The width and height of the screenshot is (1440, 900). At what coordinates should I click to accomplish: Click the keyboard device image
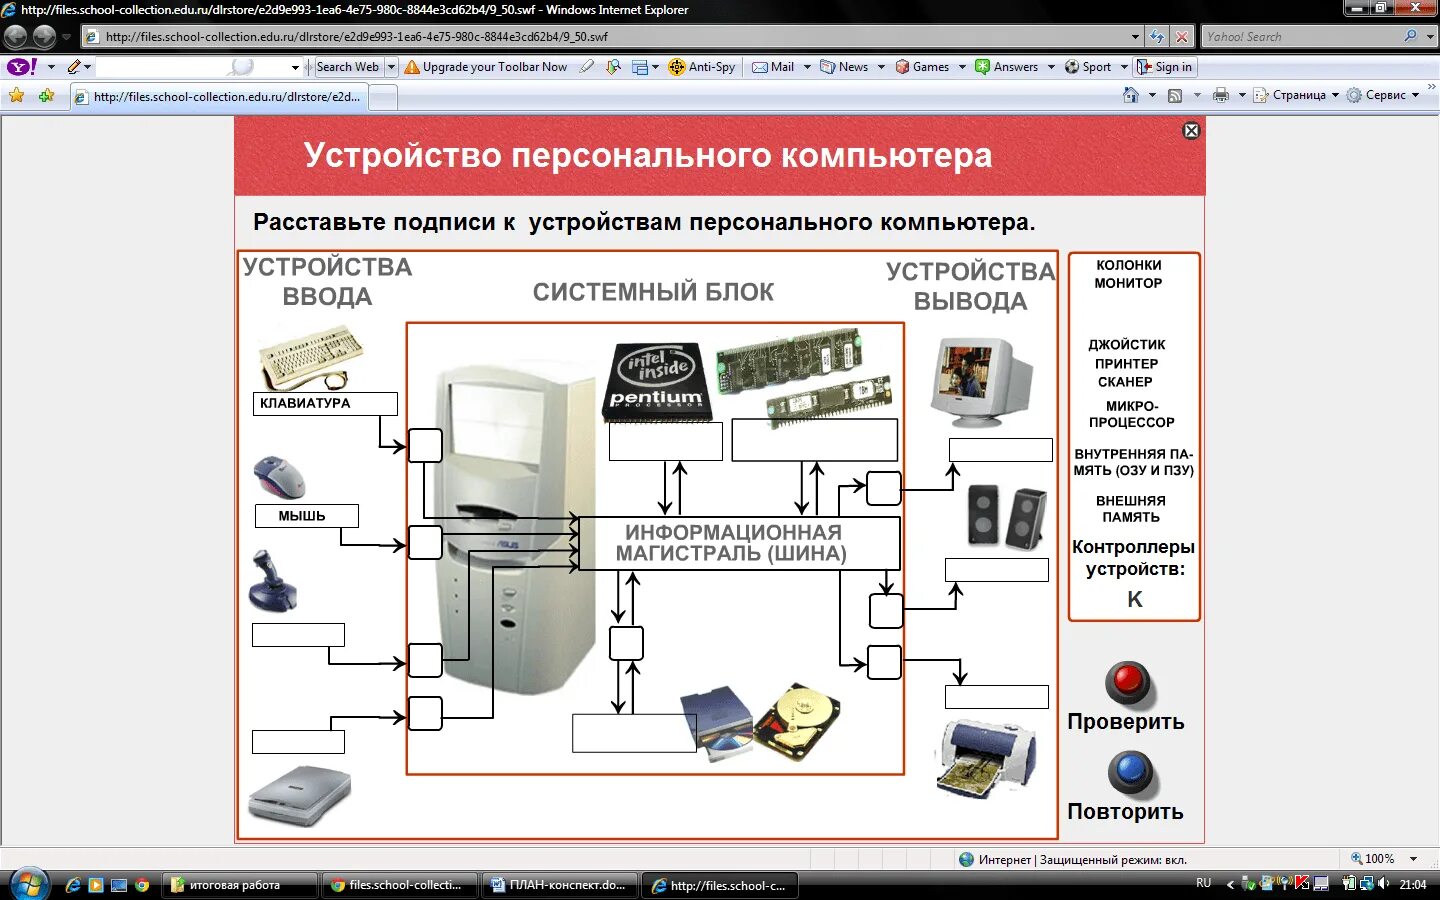(309, 357)
